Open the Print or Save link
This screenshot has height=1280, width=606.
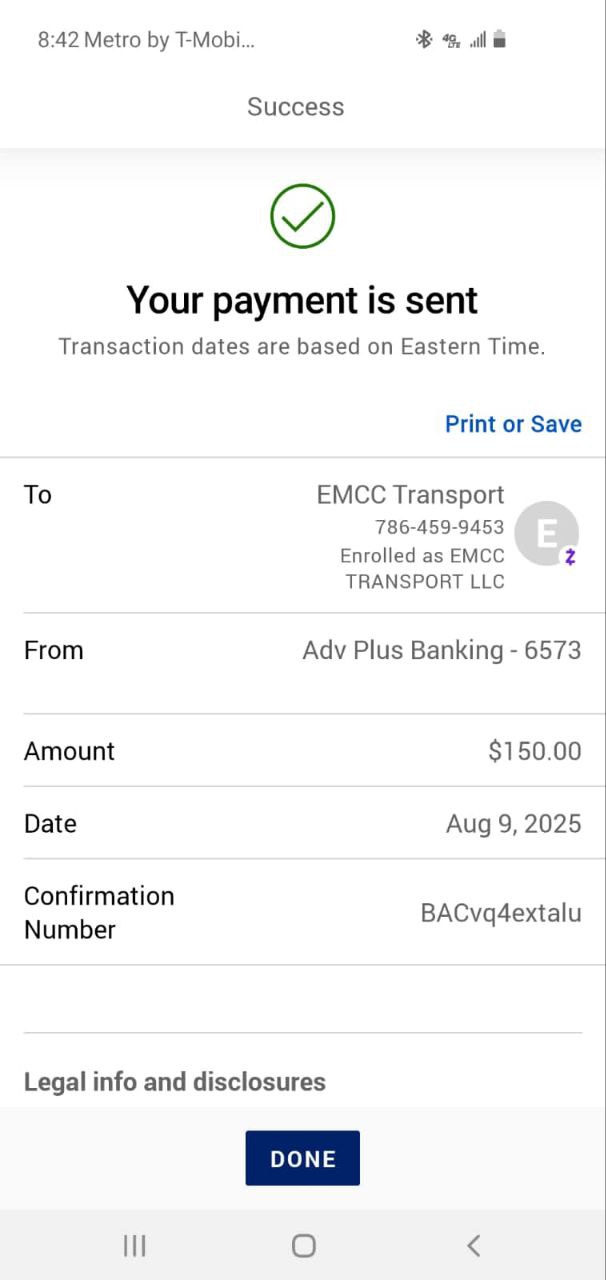tap(513, 424)
